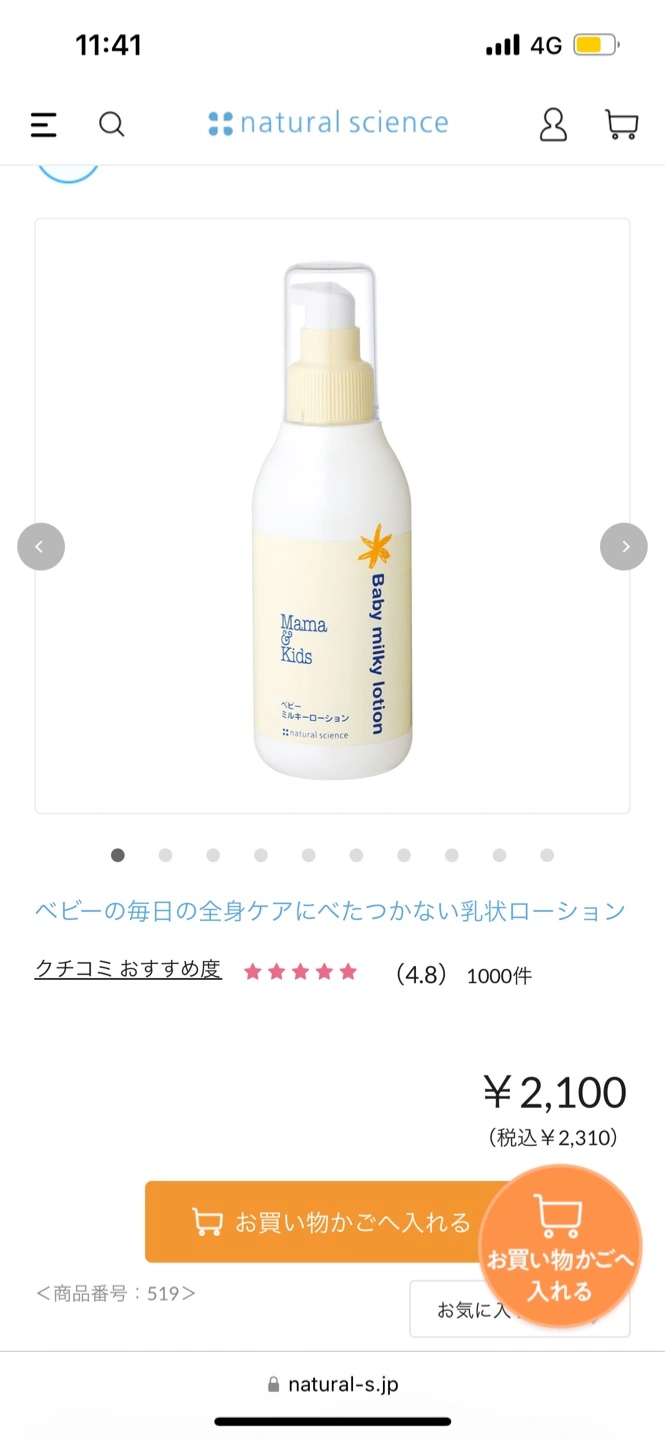Open the shopping cart icon in header
Viewport: 665px width, 1440px height.
[622, 124]
